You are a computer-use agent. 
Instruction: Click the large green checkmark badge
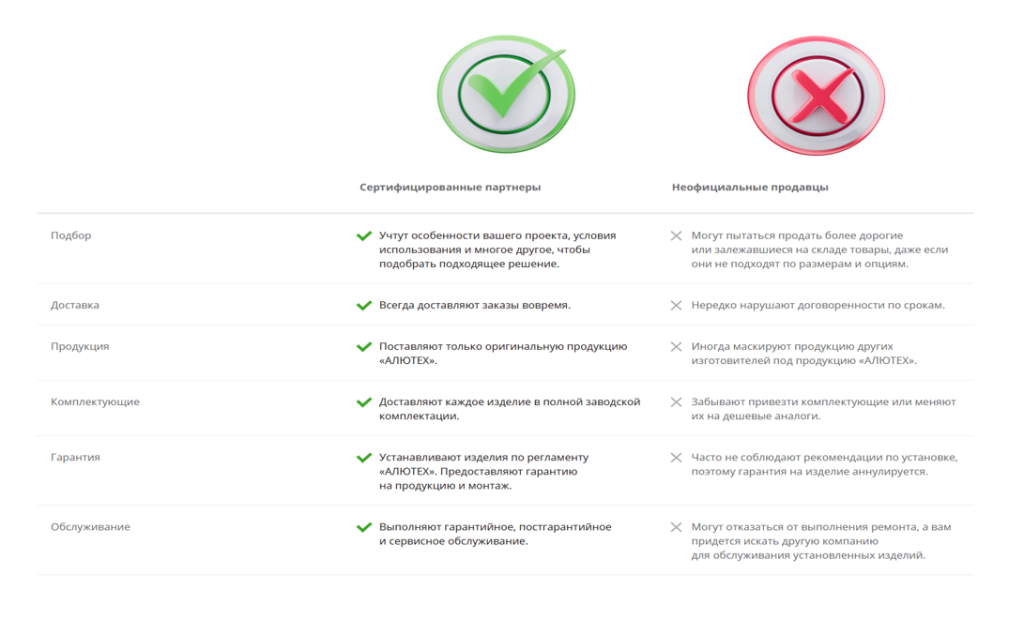(x=506, y=94)
